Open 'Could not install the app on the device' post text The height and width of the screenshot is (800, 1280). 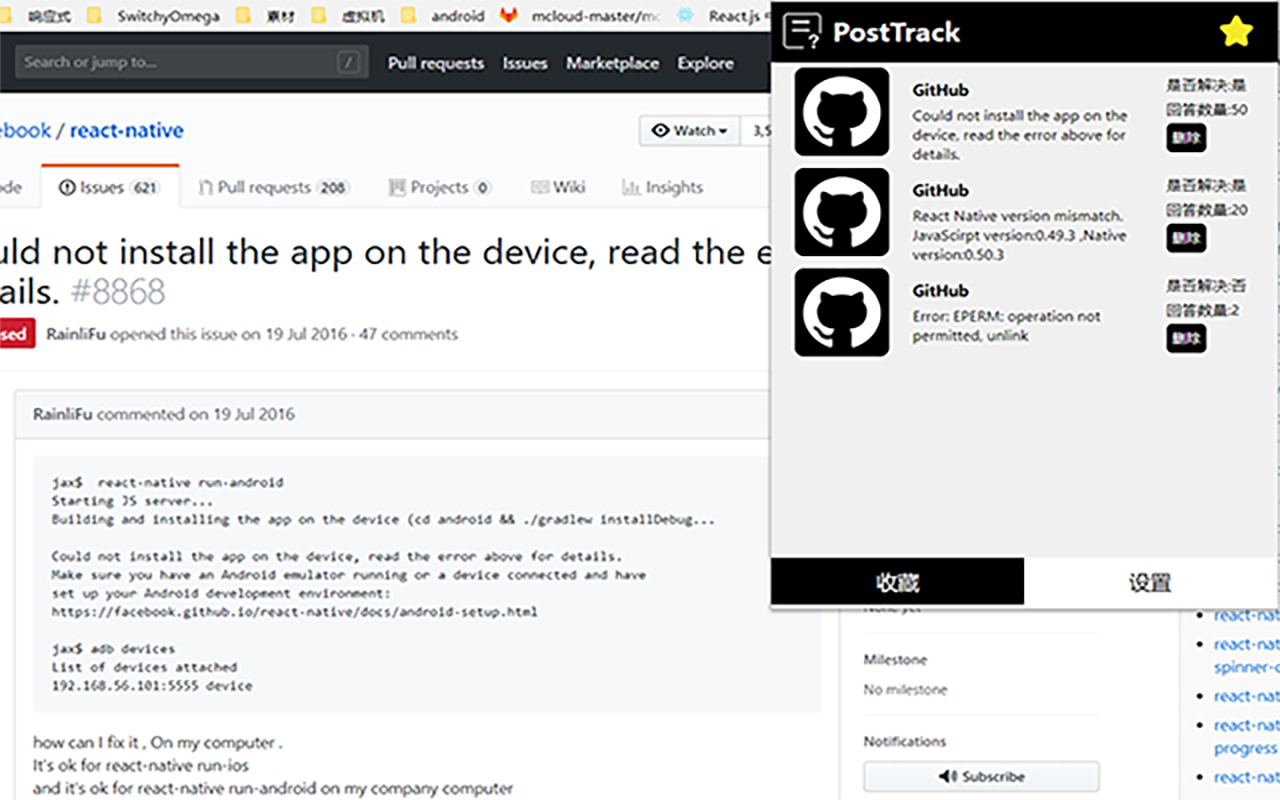1019,135
